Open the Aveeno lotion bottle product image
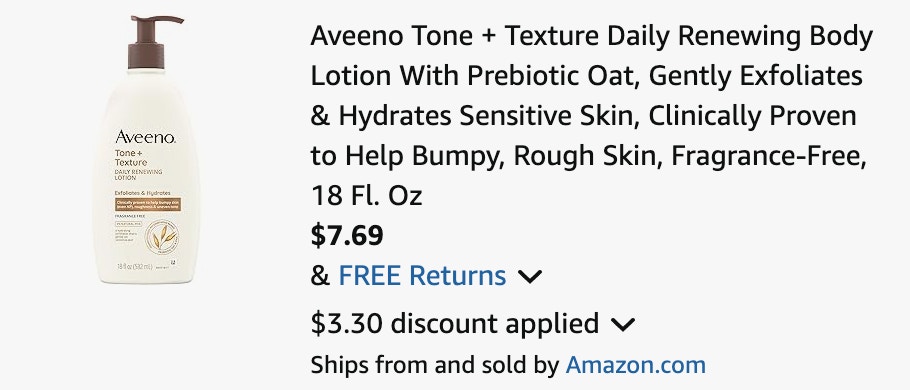Image resolution: width=910 pixels, height=390 pixels. click(x=146, y=150)
